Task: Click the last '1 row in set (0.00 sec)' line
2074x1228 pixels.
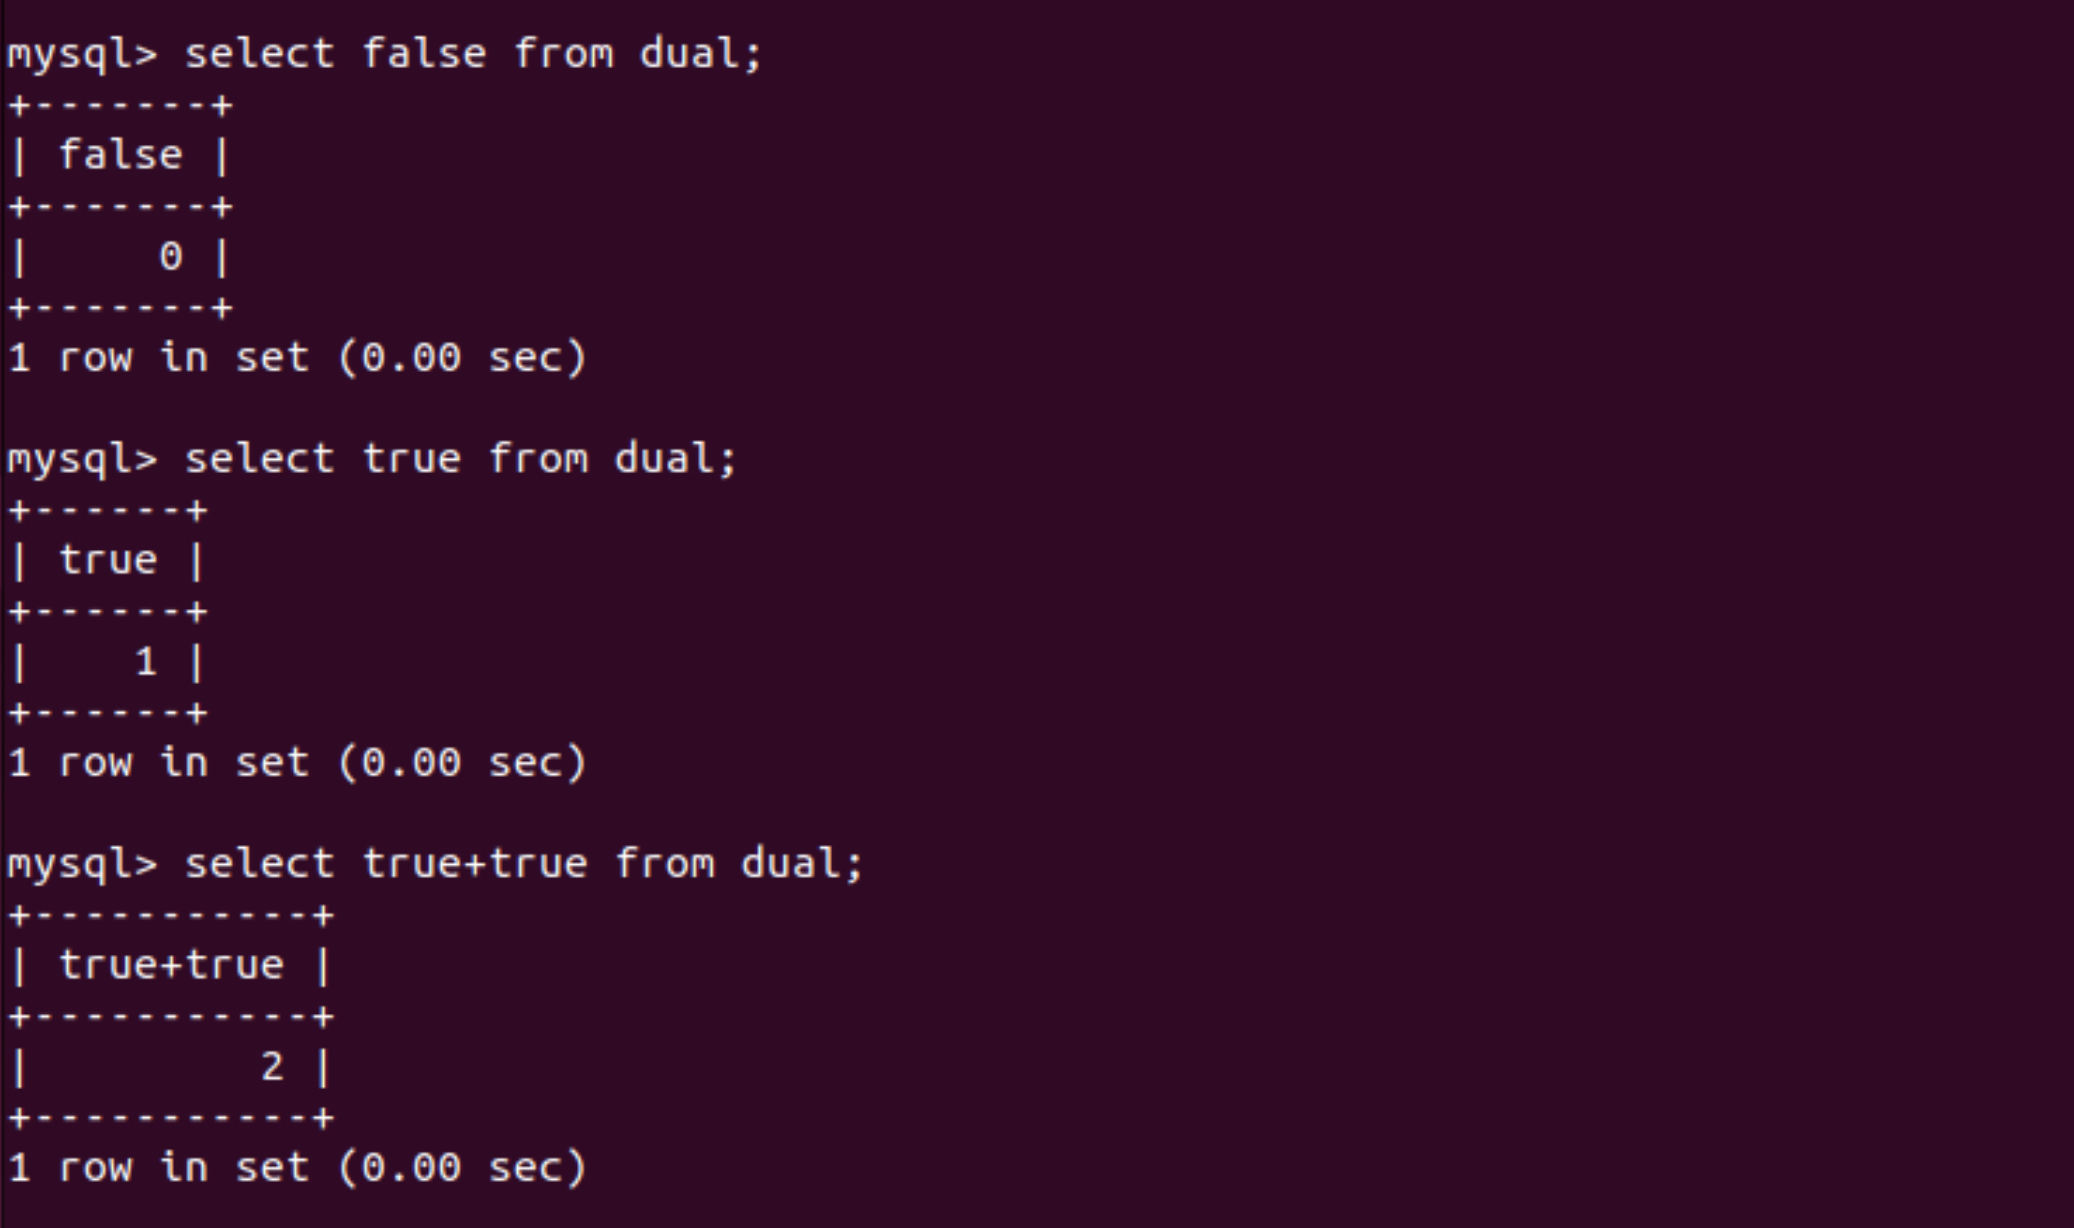Action: tap(297, 1168)
